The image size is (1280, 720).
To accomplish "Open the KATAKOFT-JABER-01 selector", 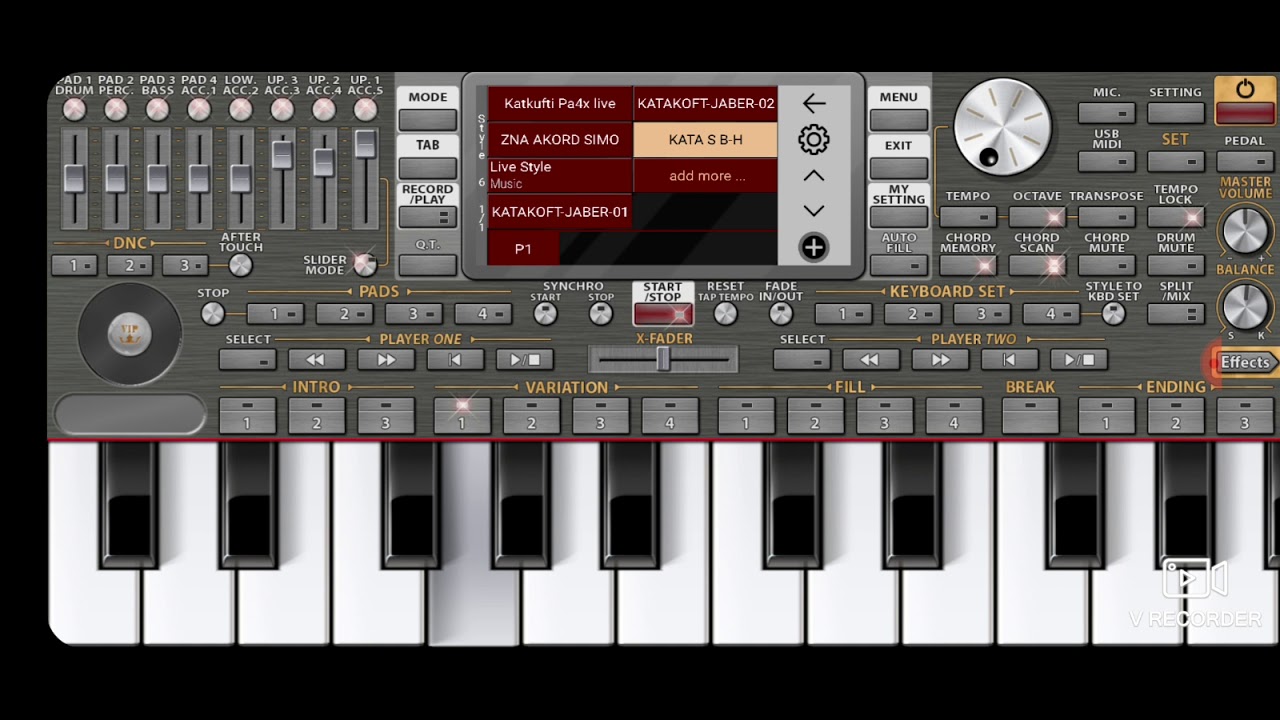I will pyautogui.click(x=560, y=212).
